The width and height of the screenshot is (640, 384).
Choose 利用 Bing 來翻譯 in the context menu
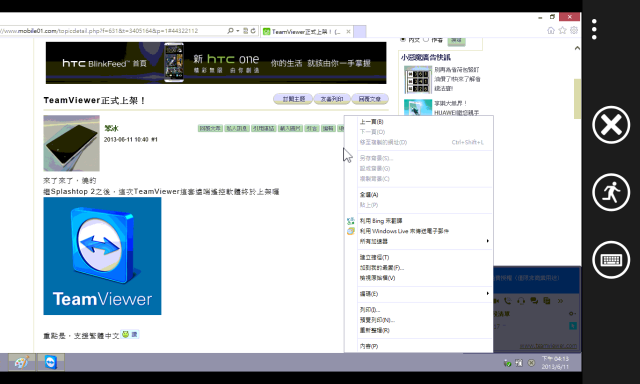click(419, 221)
